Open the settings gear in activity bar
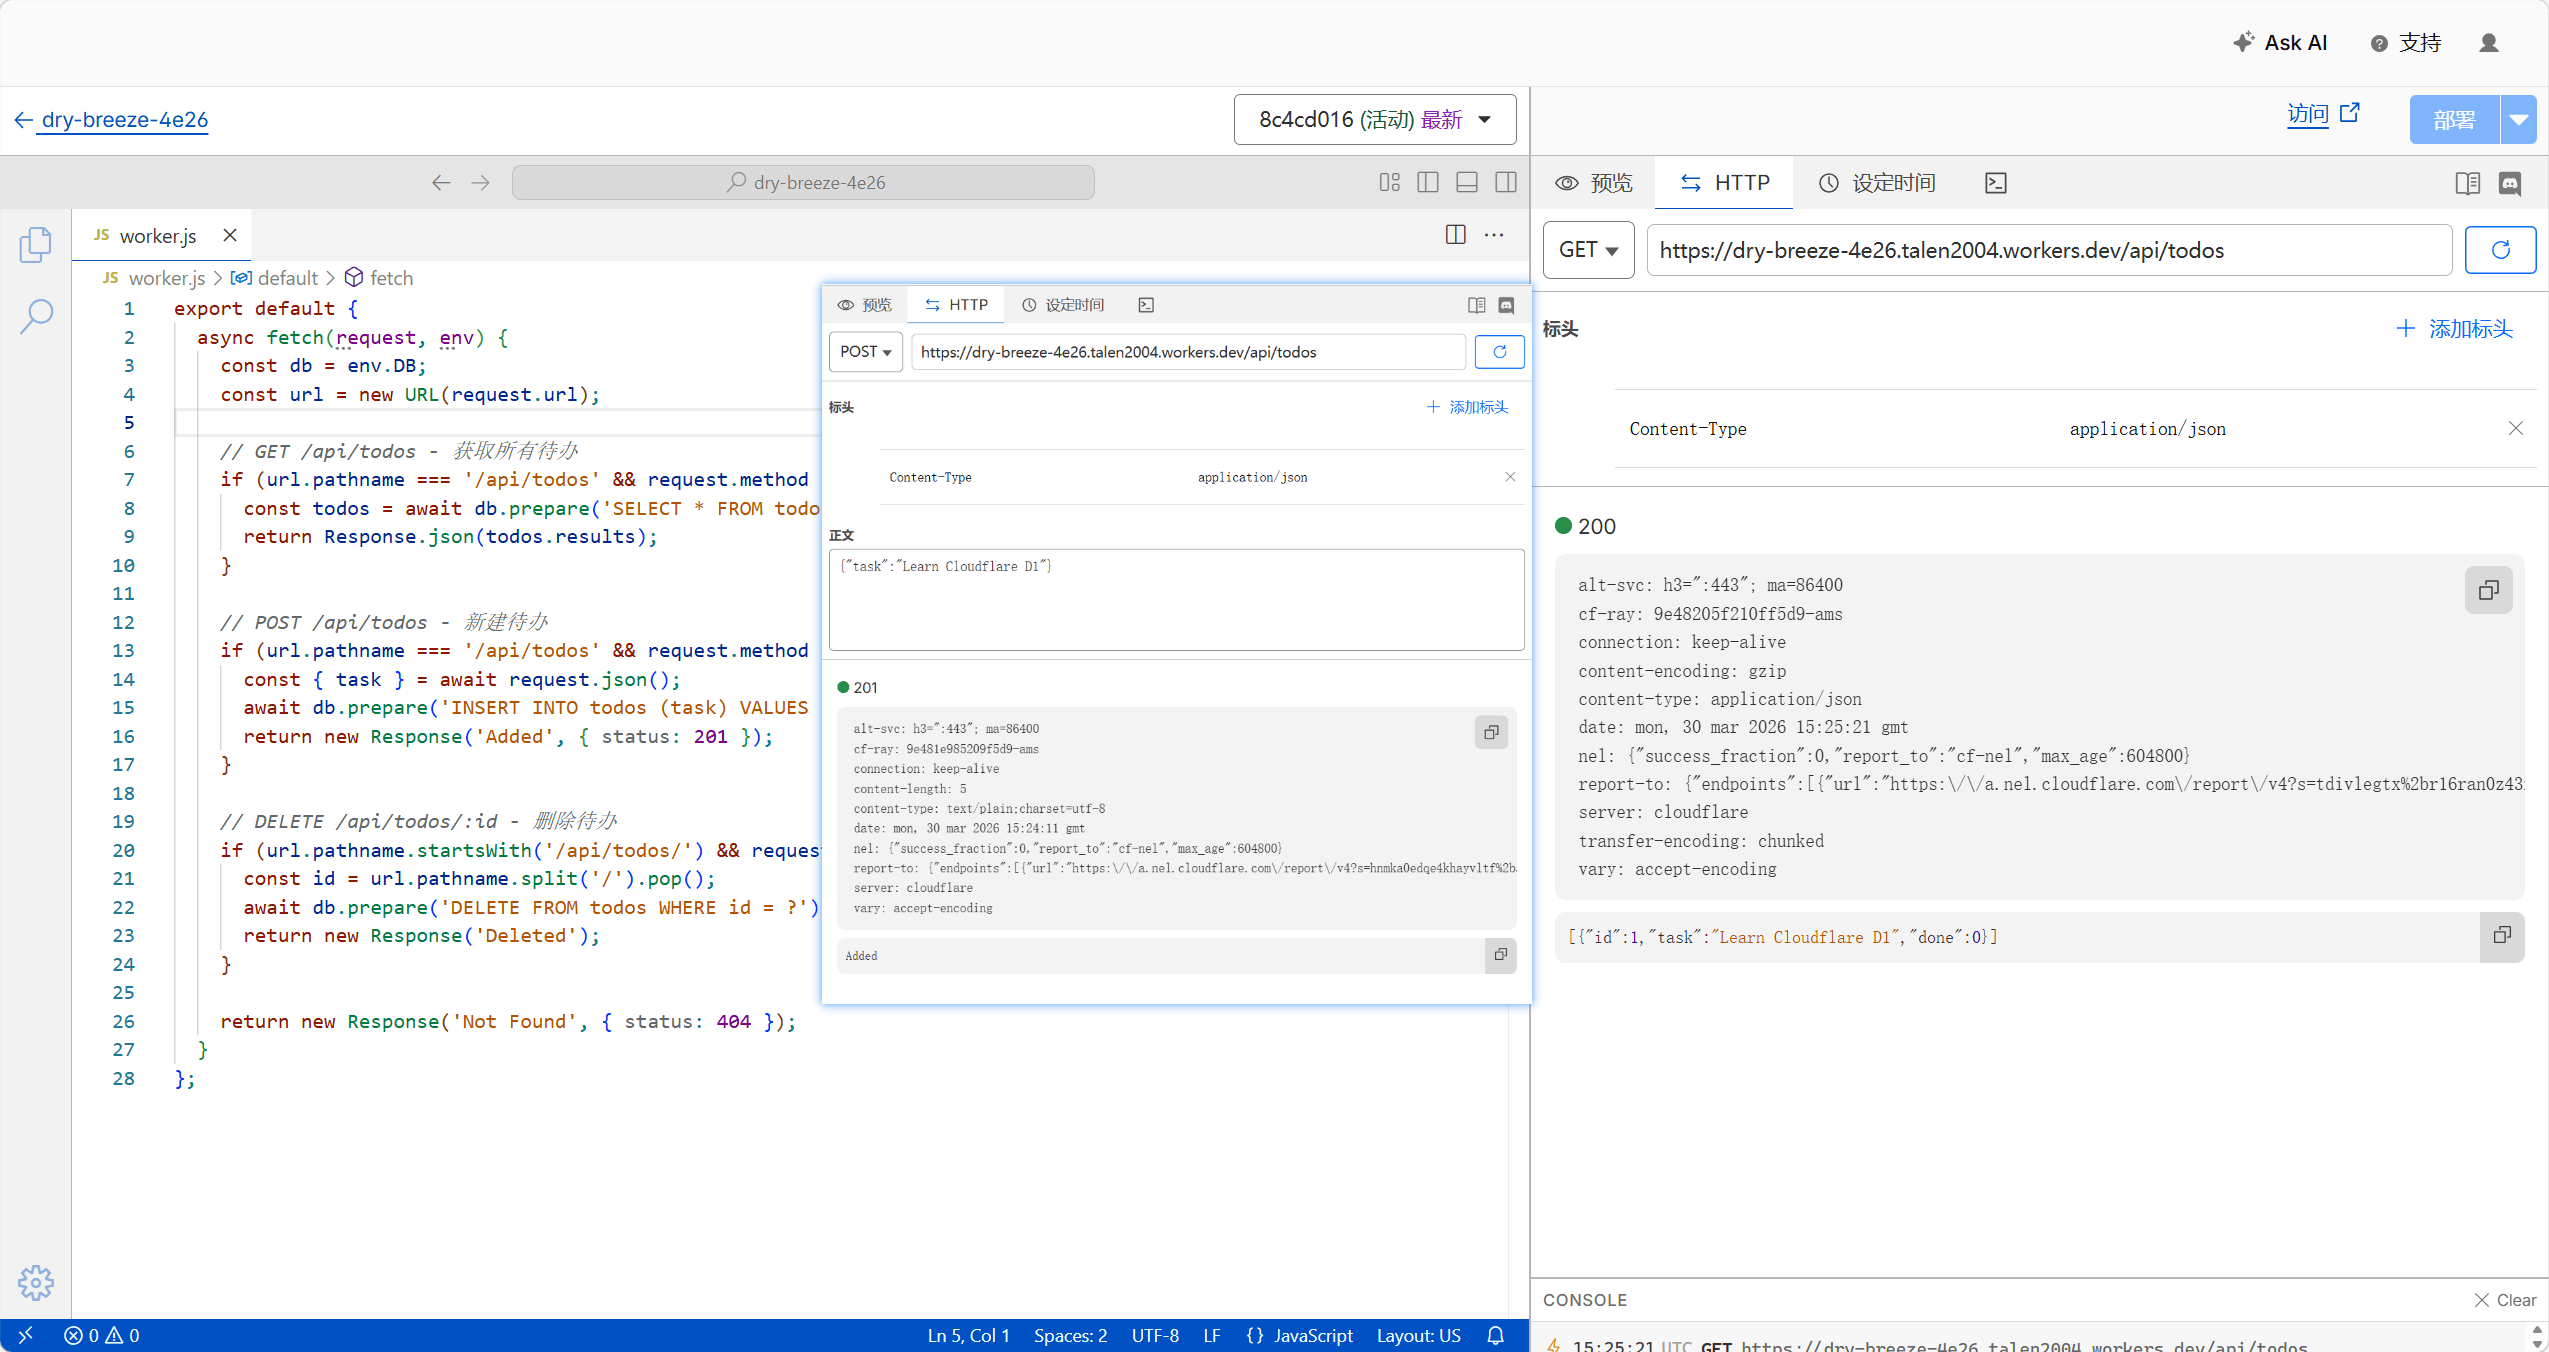The image size is (2549, 1352). click(x=35, y=1282)
